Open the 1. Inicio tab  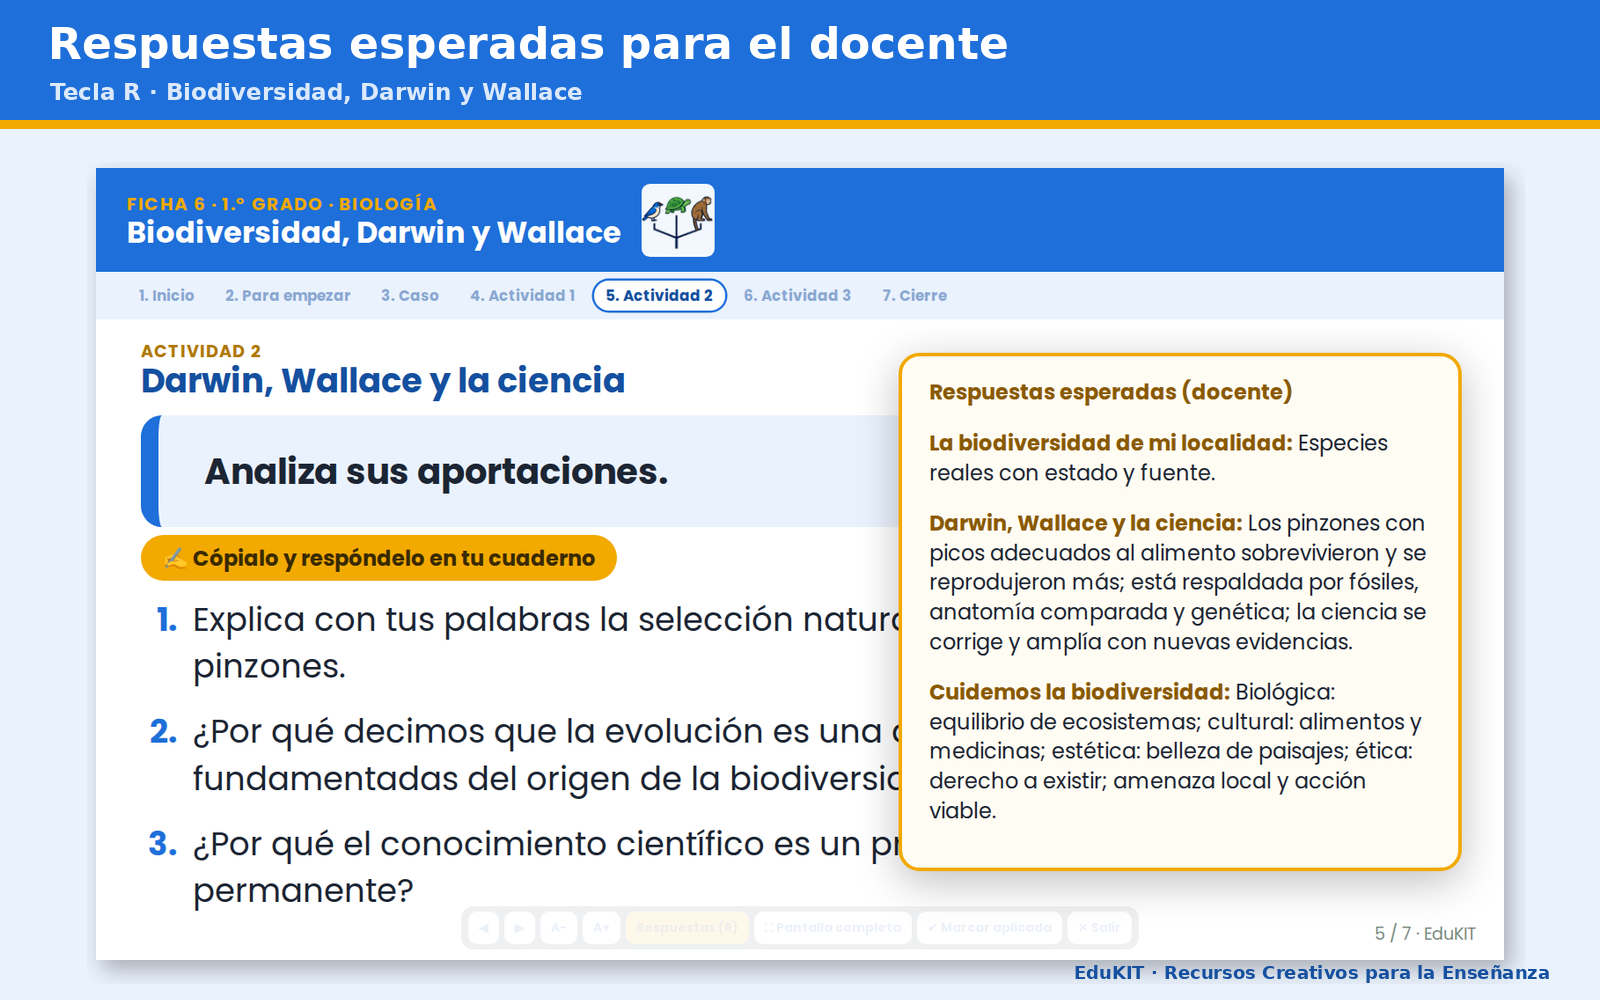pyautogui.click(x=166, y=296)
